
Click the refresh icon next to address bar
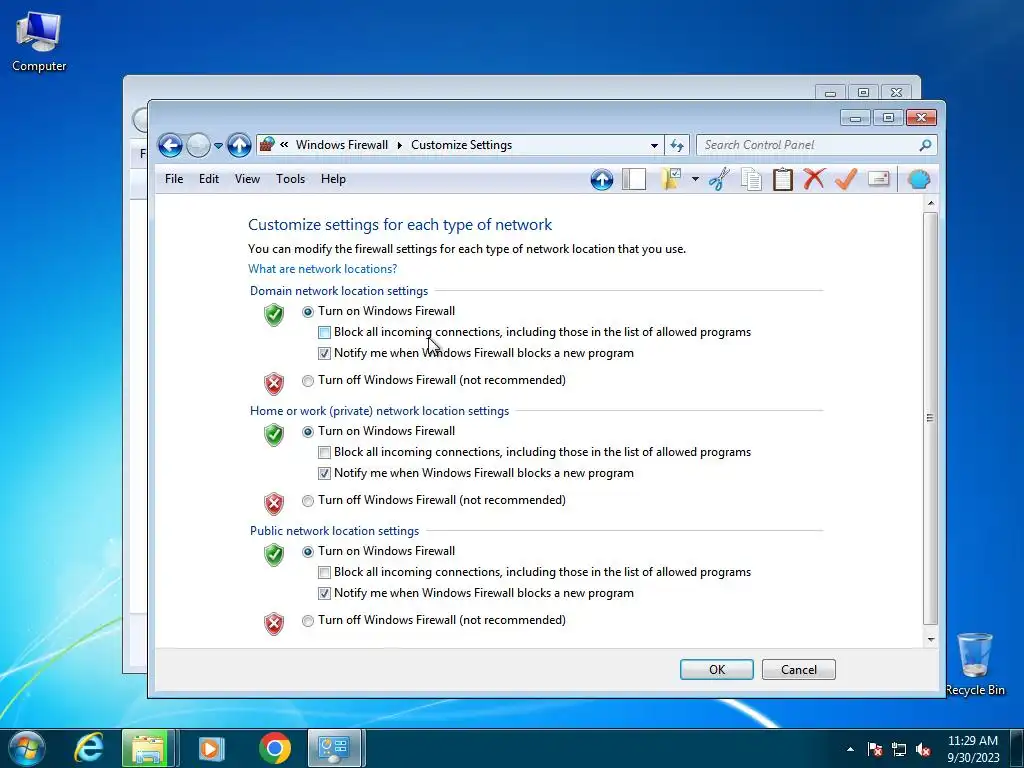click(677, 145)
